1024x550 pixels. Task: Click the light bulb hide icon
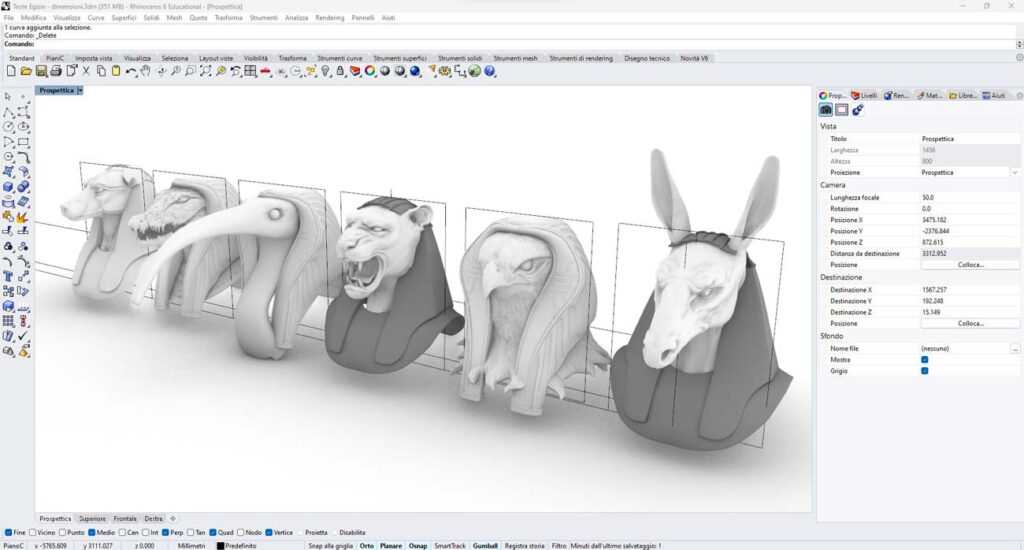325,71
